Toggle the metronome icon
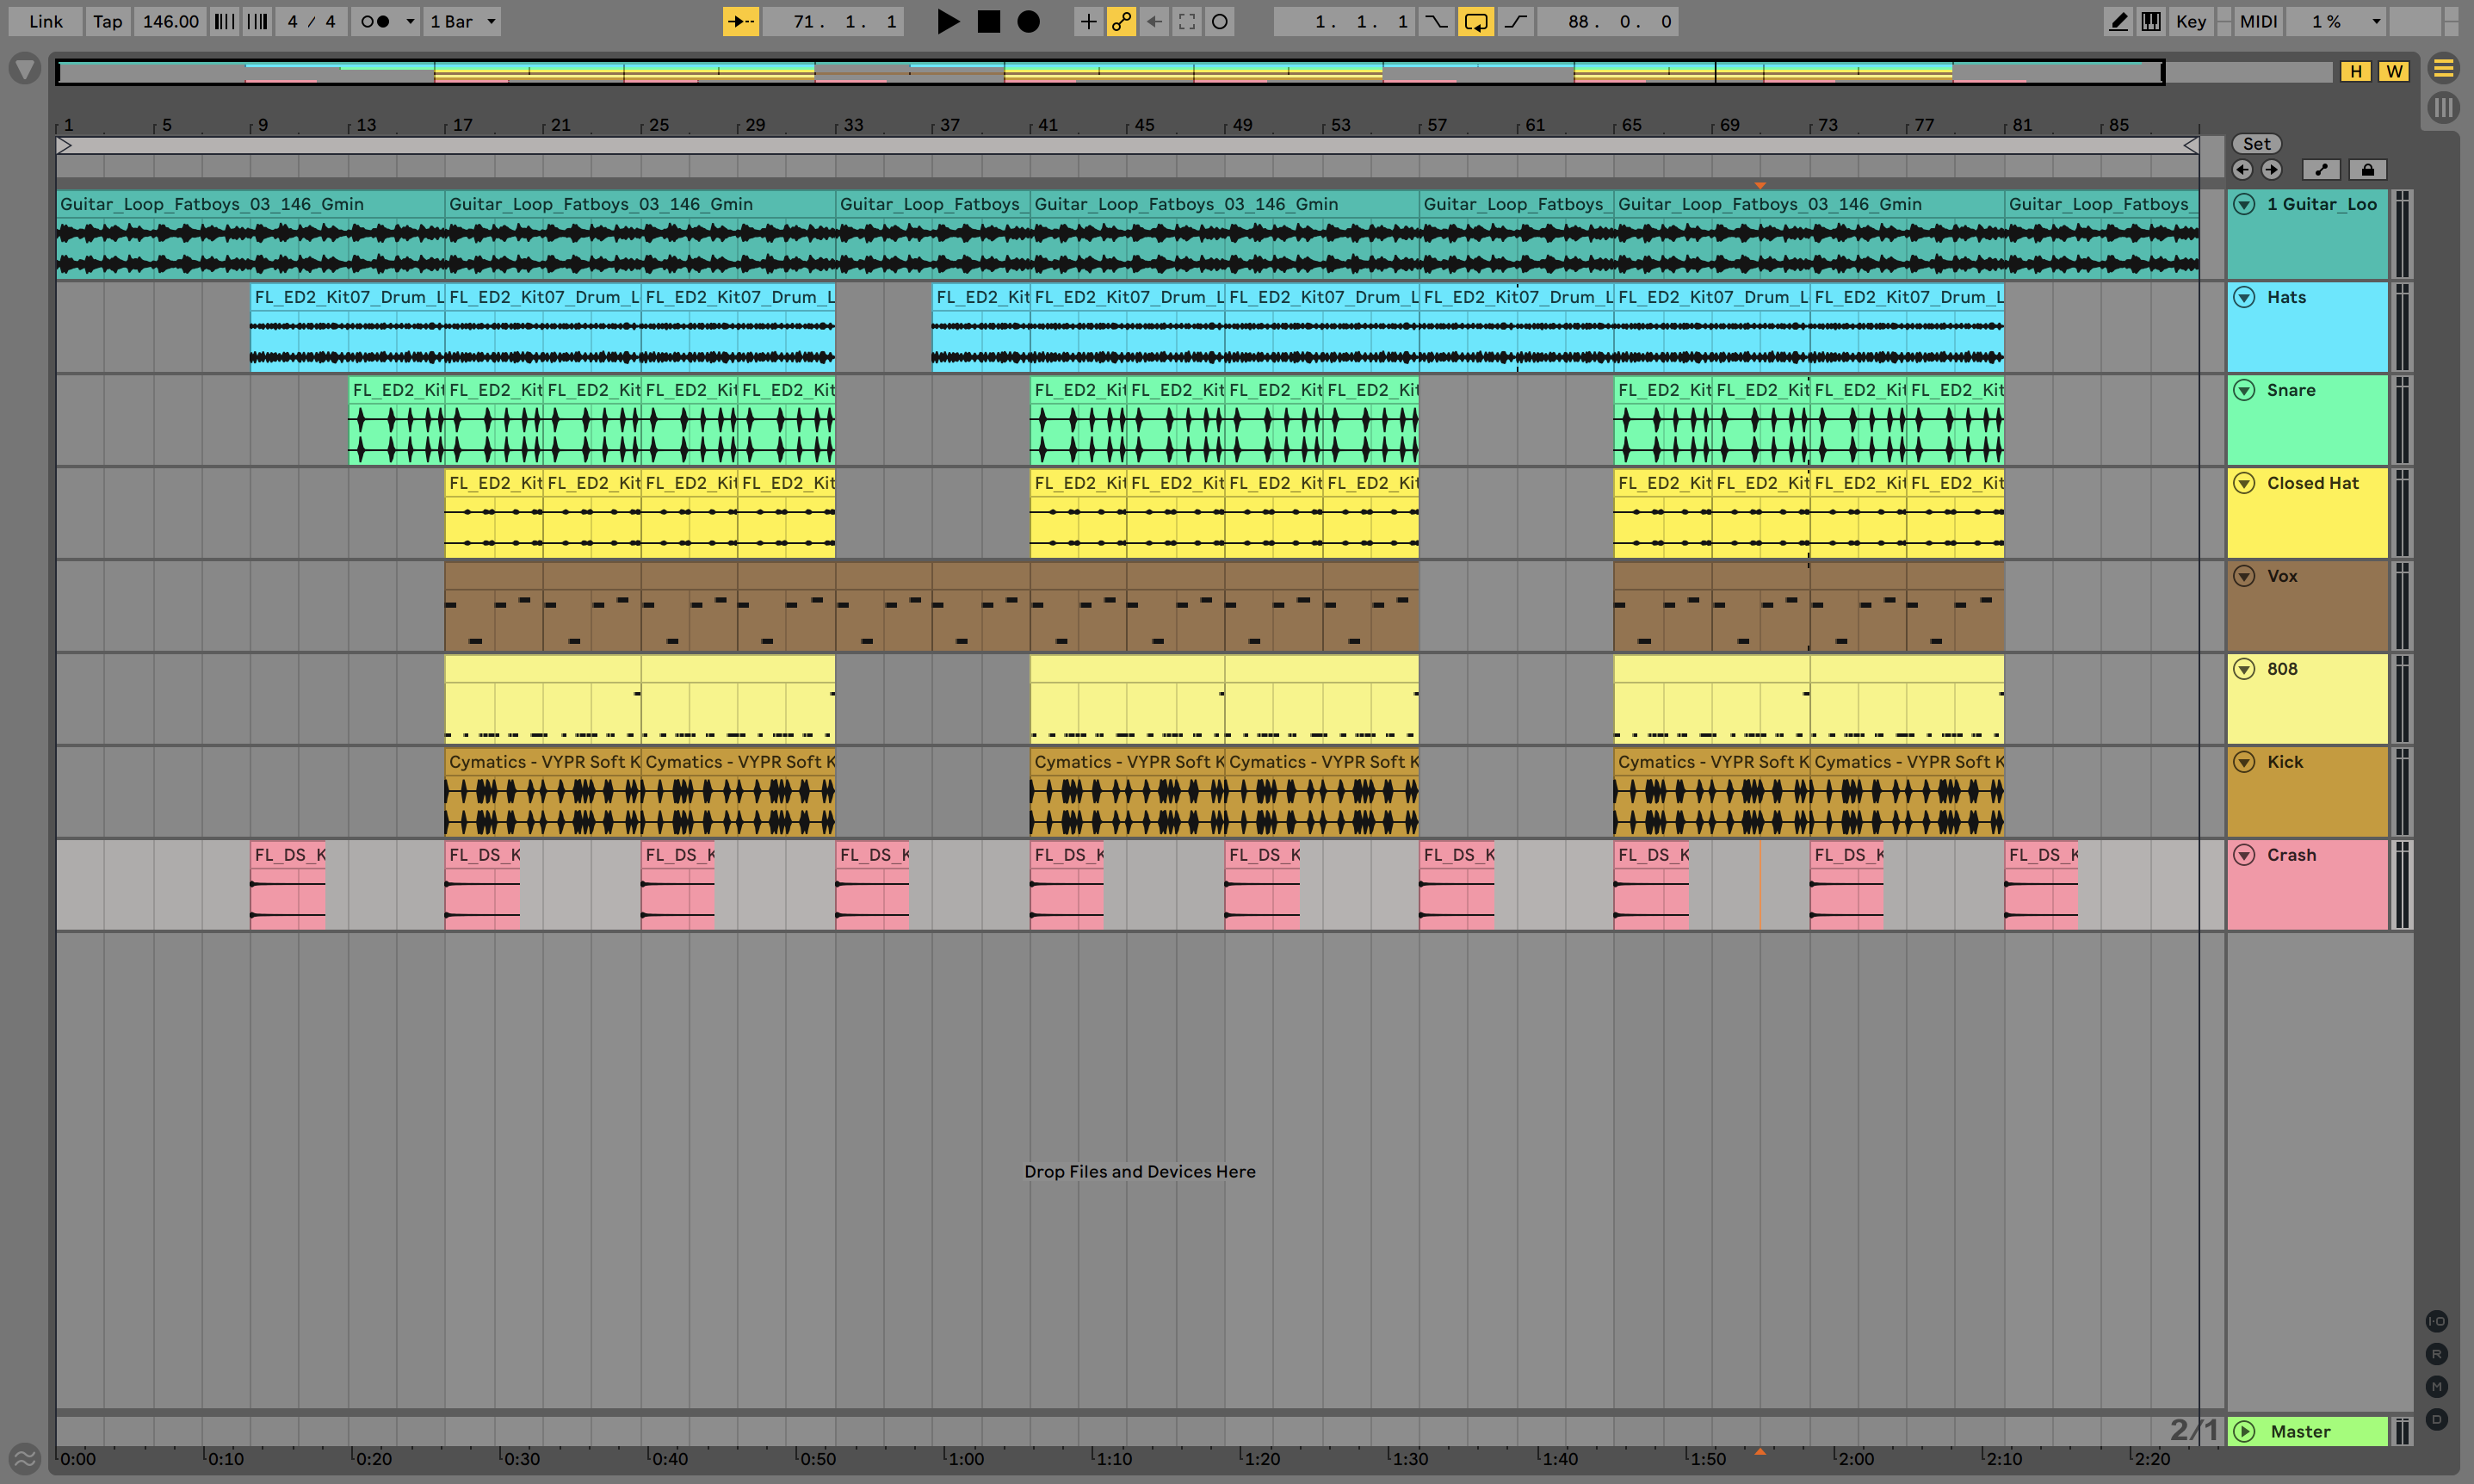The height and width of the screenshot is (1484, 2474). click(375, 21)
